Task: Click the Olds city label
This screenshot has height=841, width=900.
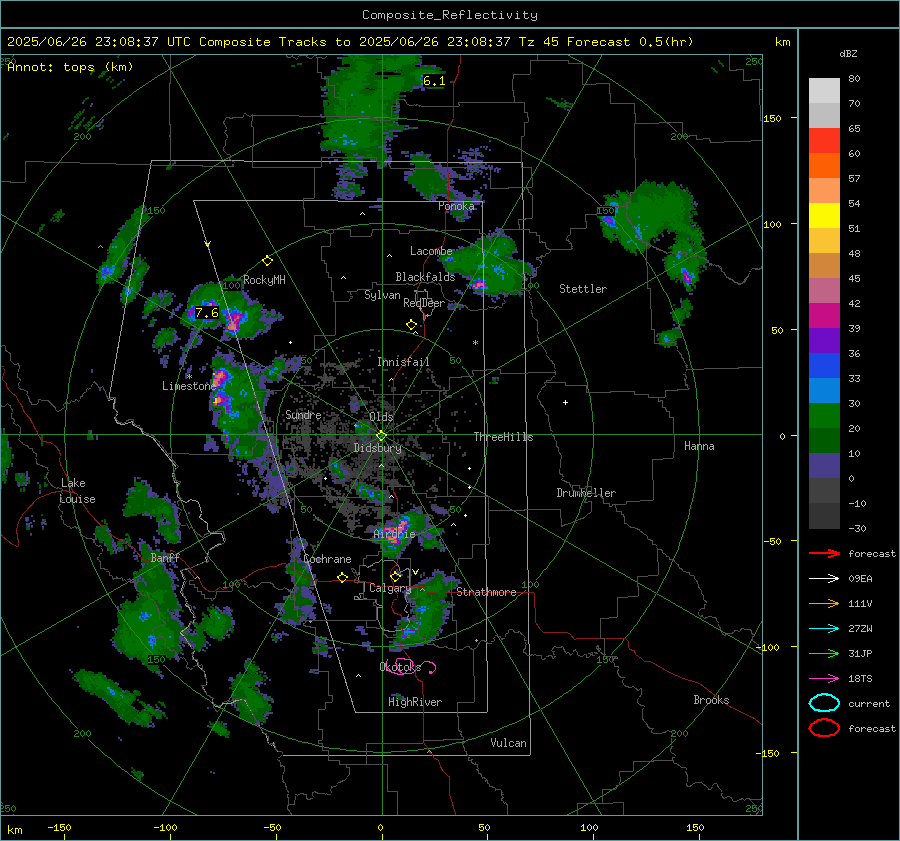Action: click(x=381, y=417)
